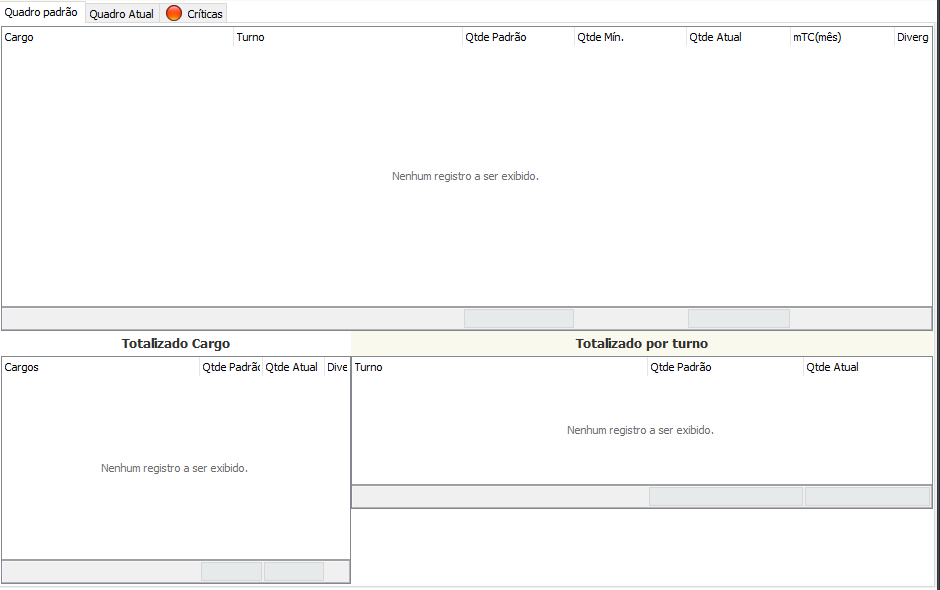Viewport: 940px width, 590px height.
Task: Select the Quadro padrão tab
Action: pyautogui.click(x=41, y=12)
